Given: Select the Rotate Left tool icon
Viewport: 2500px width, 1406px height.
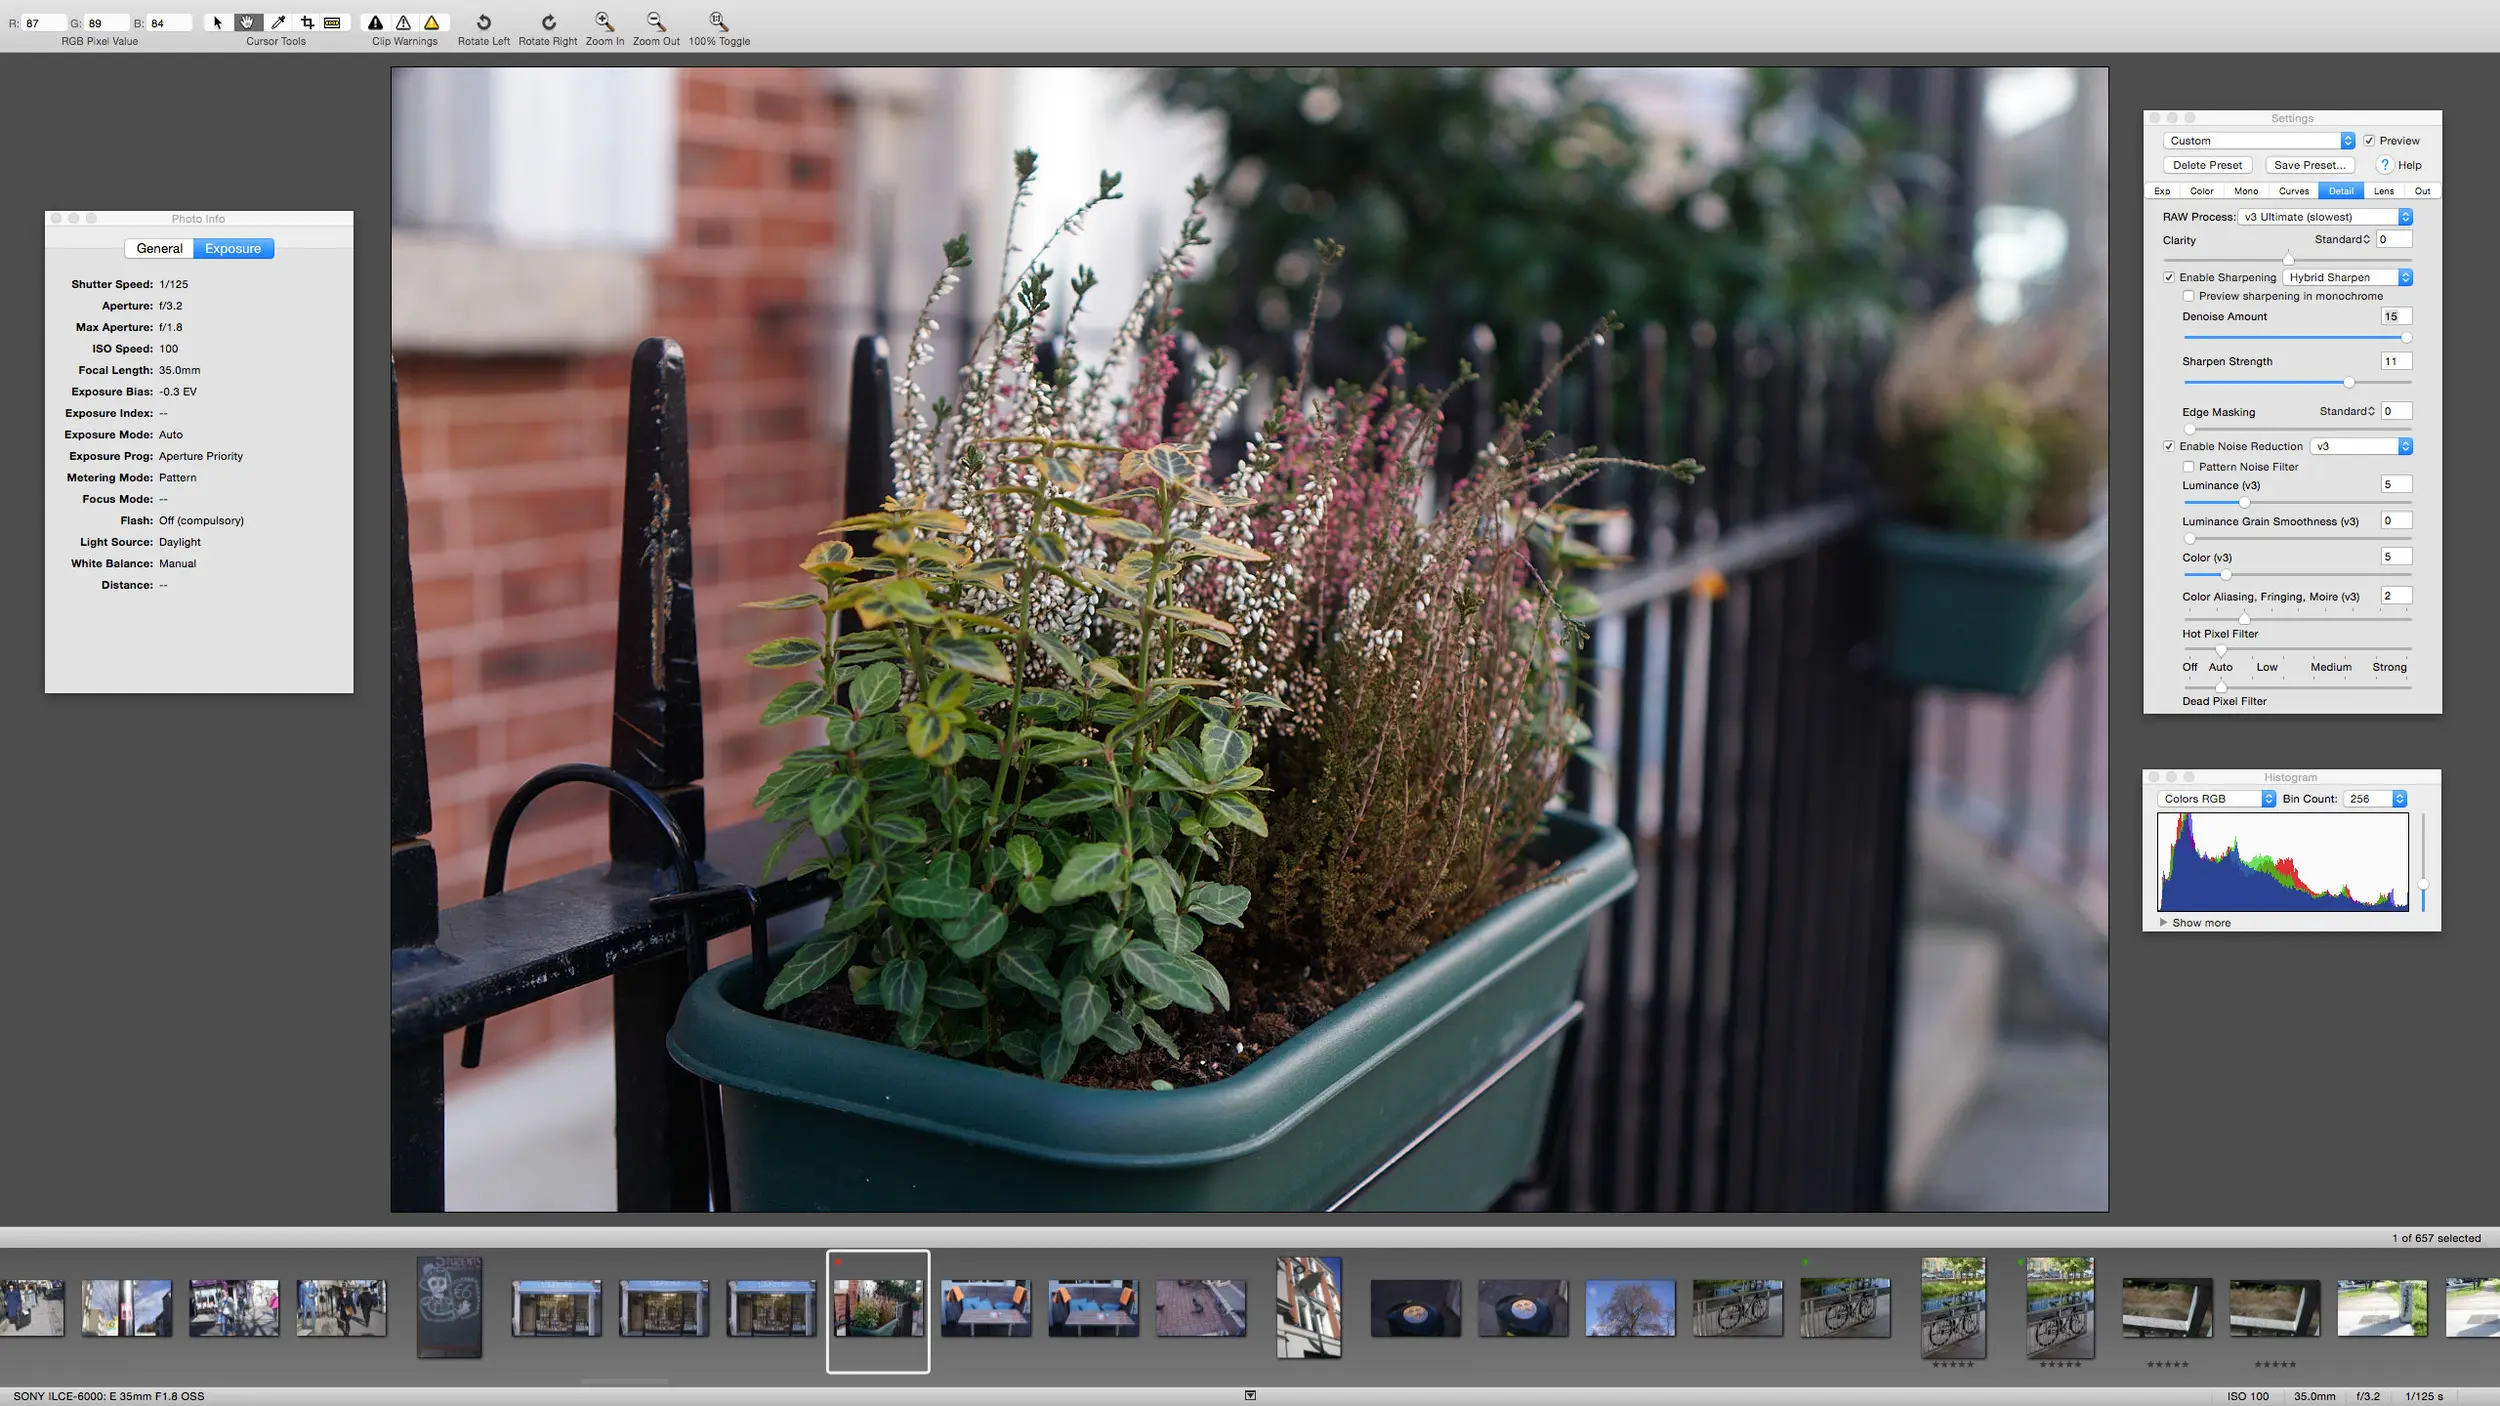Looking at the screenshot, I should [x=482, y=19].
